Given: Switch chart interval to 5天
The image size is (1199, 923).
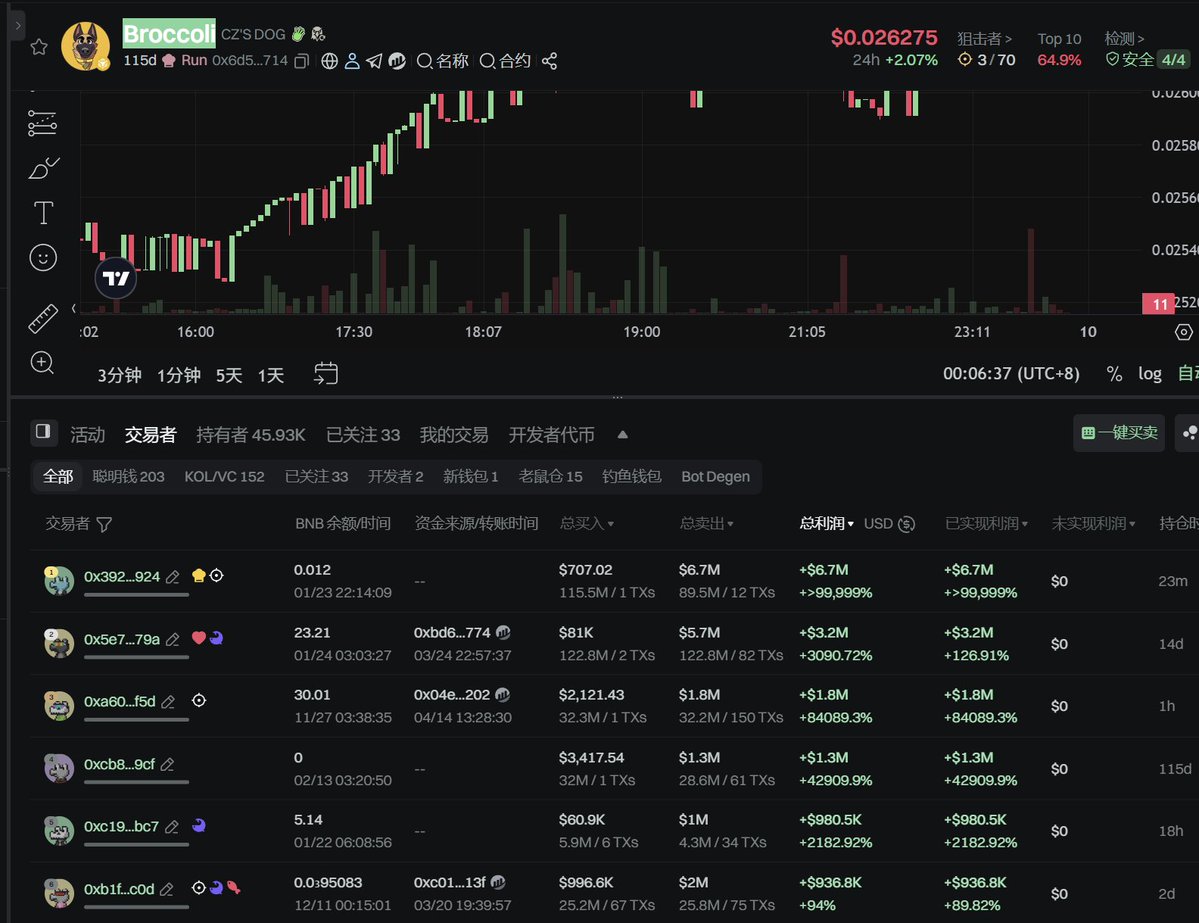Looking at the screenshot, I should (229, 375).
